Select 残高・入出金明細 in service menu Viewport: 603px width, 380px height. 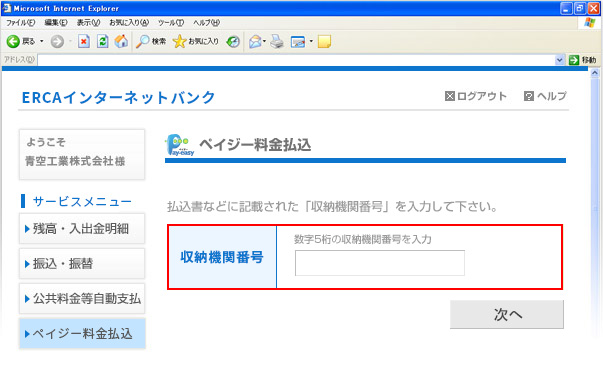click(x=82, y=229)
